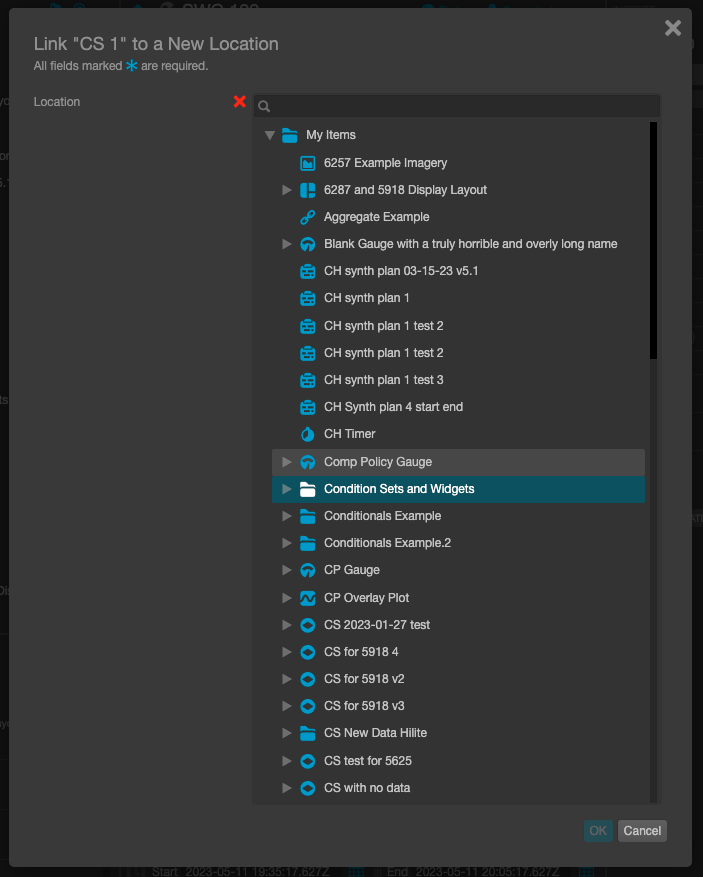Viewport: 703px width, 877px height.
Task: Click the Cancel button
Action: [x=642, y=831]
